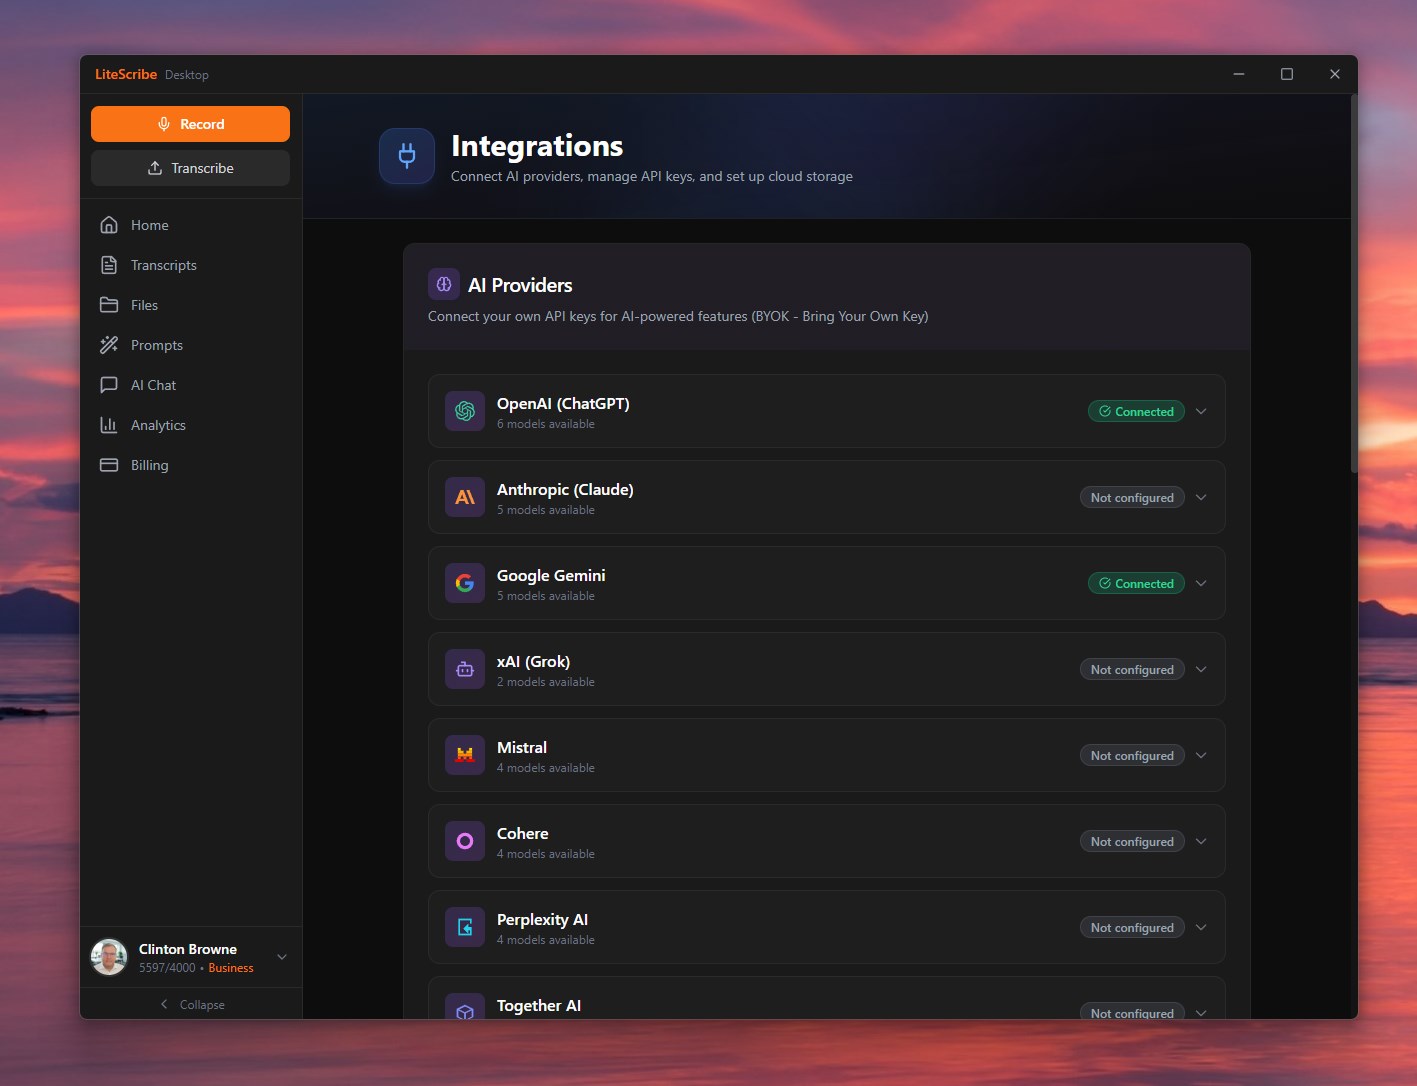Click the AI Chat bubble icon
Image resolution: width=1417 pixels, height=1086 pixels.
pyautogui.click(x=109, y=385)
